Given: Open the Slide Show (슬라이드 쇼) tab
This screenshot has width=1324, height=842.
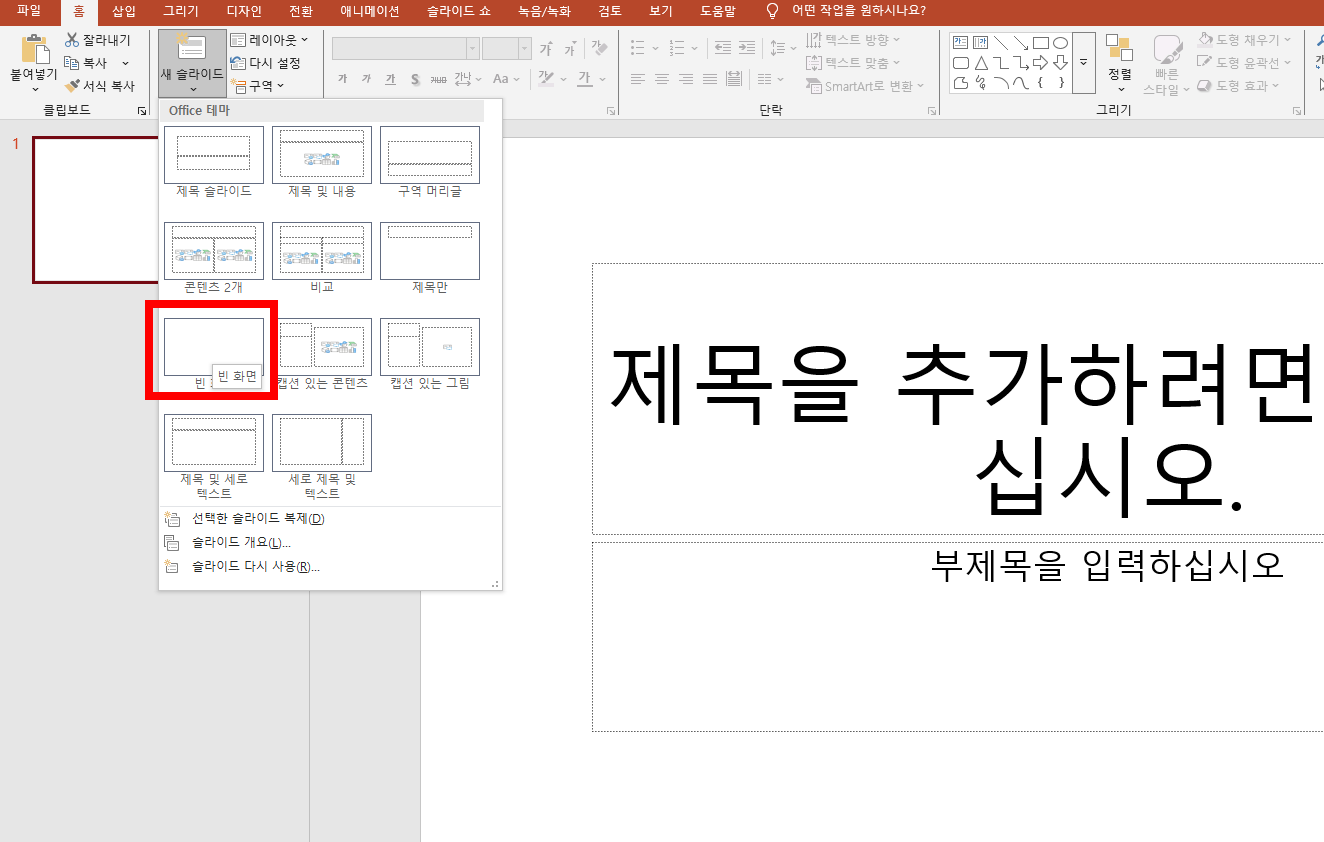Looking at the screenshot, I should coord(461,11).
